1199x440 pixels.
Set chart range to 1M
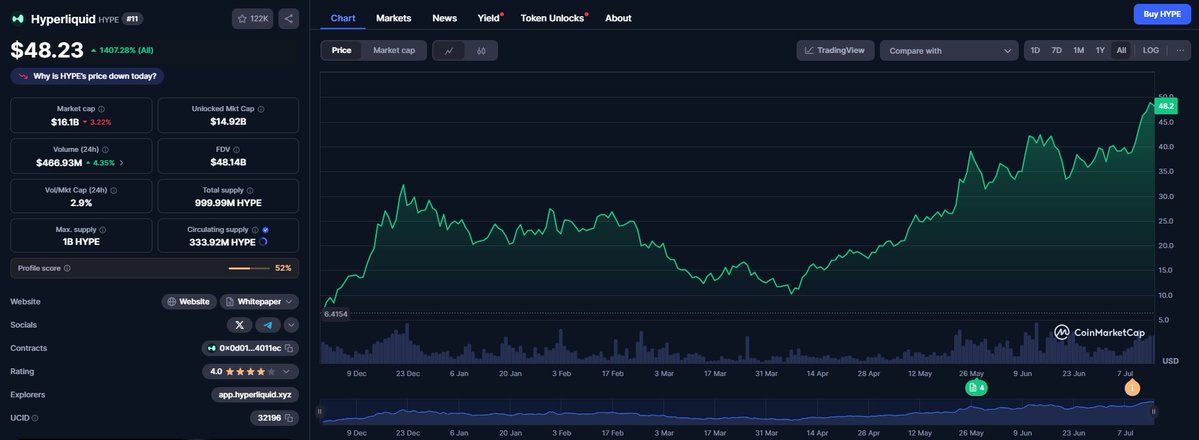point(1078,51)
